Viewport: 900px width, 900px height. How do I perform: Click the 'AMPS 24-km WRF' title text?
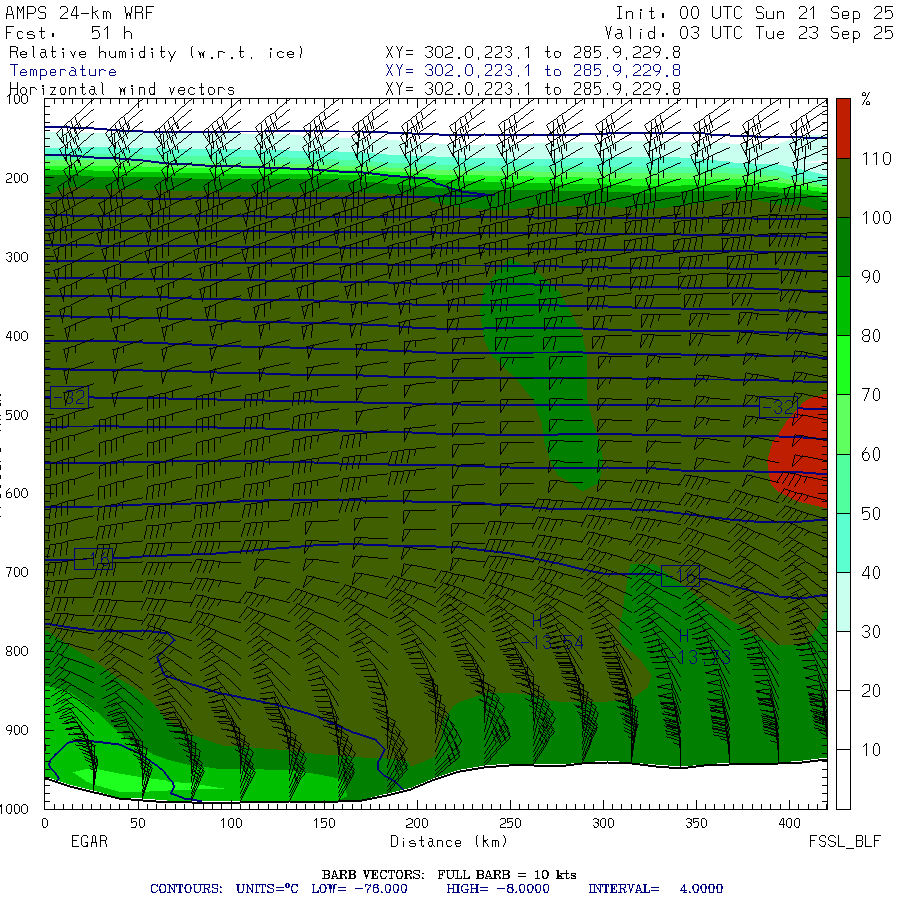[x=79, y=13]
